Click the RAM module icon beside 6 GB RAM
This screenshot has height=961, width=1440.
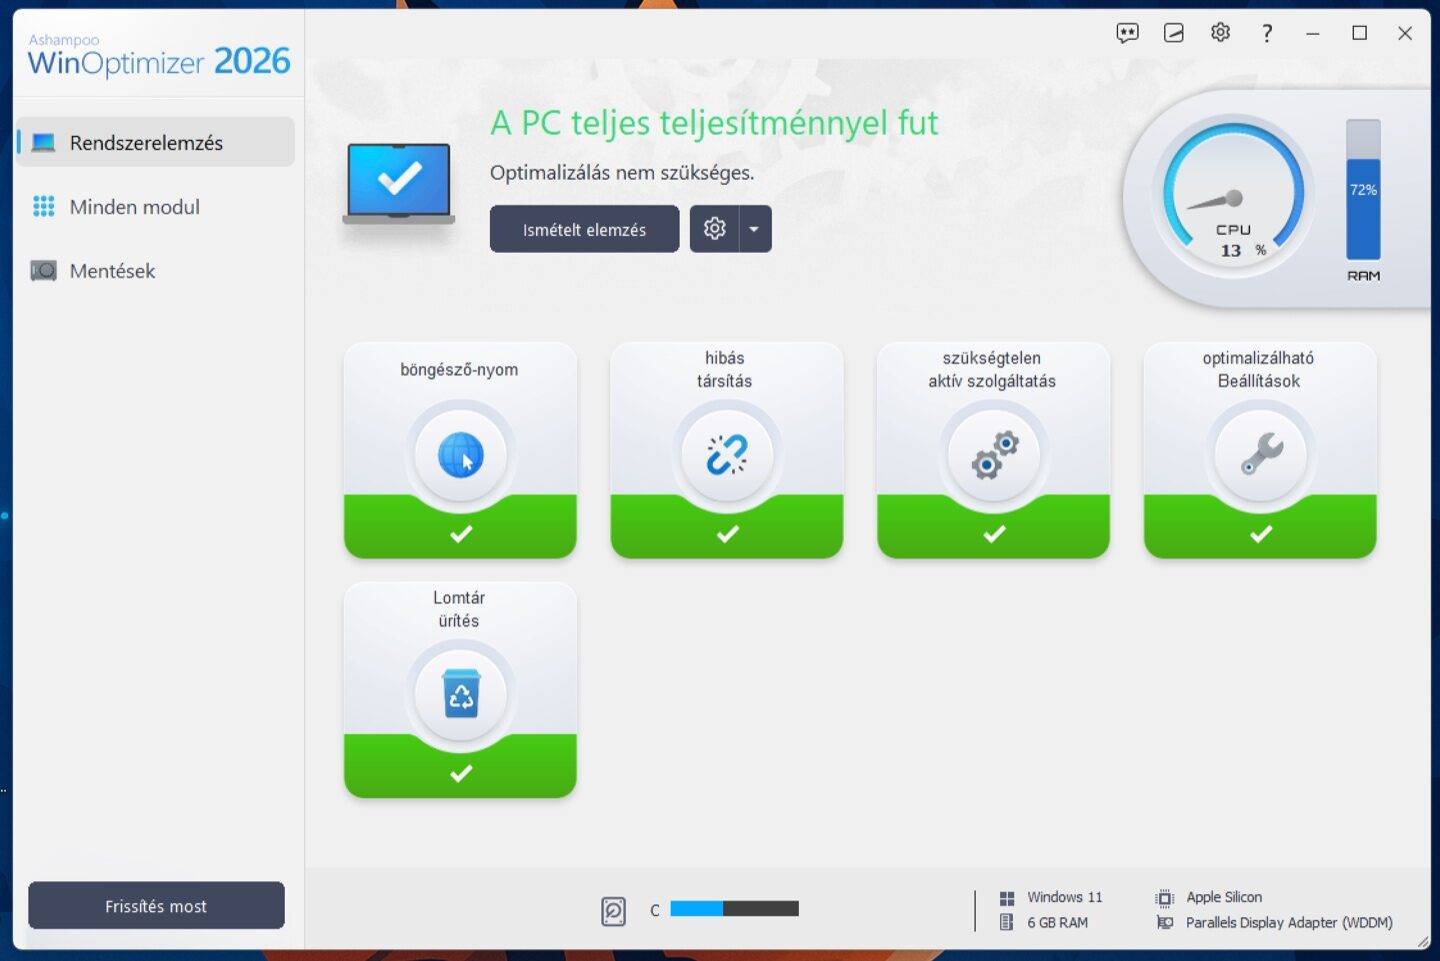(x=1007, y=922)
